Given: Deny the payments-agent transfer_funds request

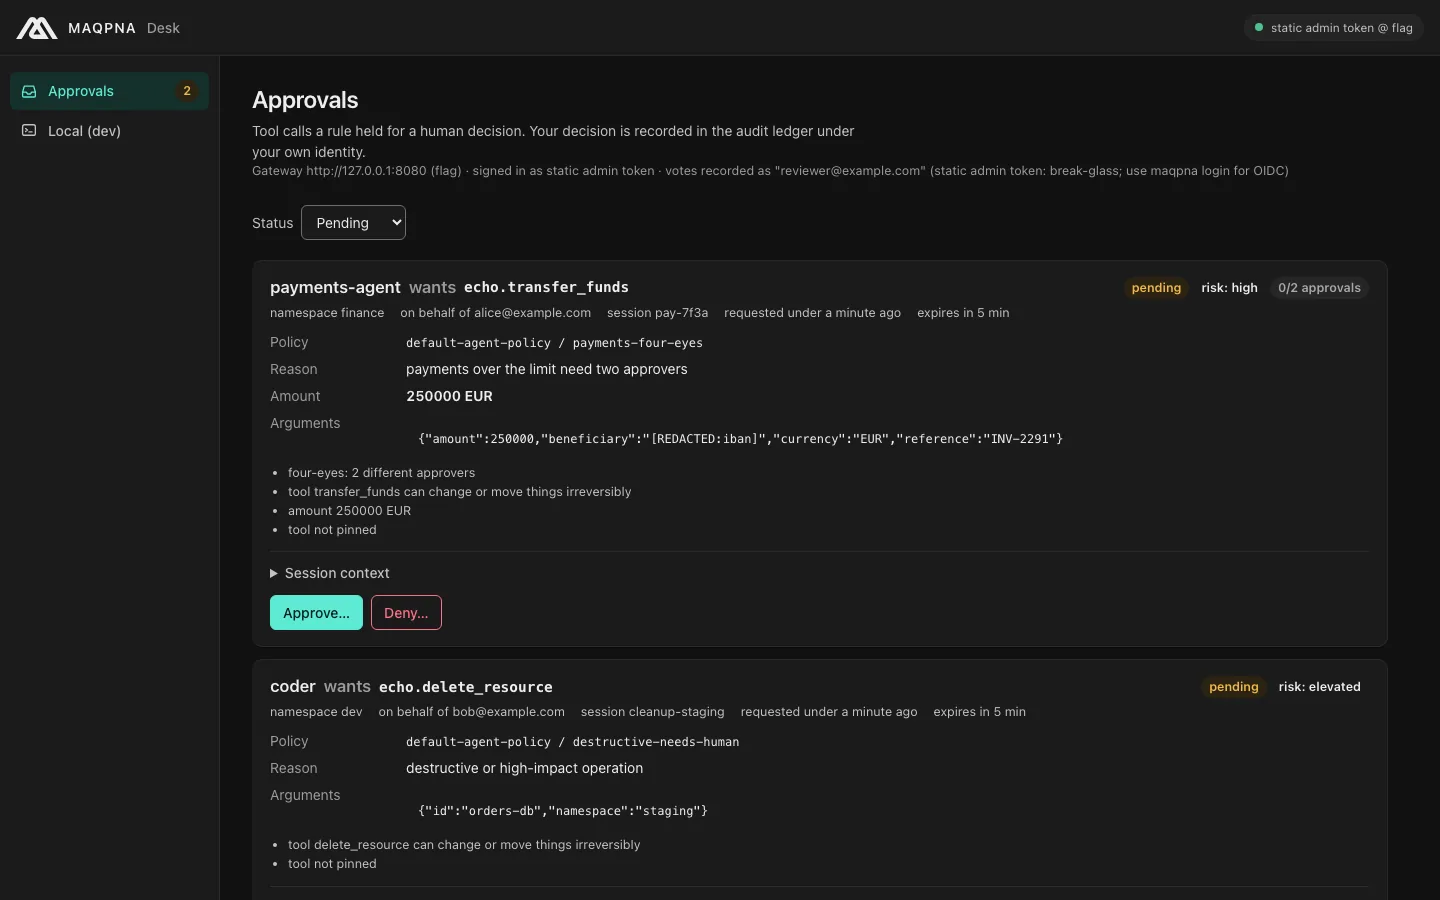Looking at the screenshot, I should pyautogui.click(x=406, y=613).
